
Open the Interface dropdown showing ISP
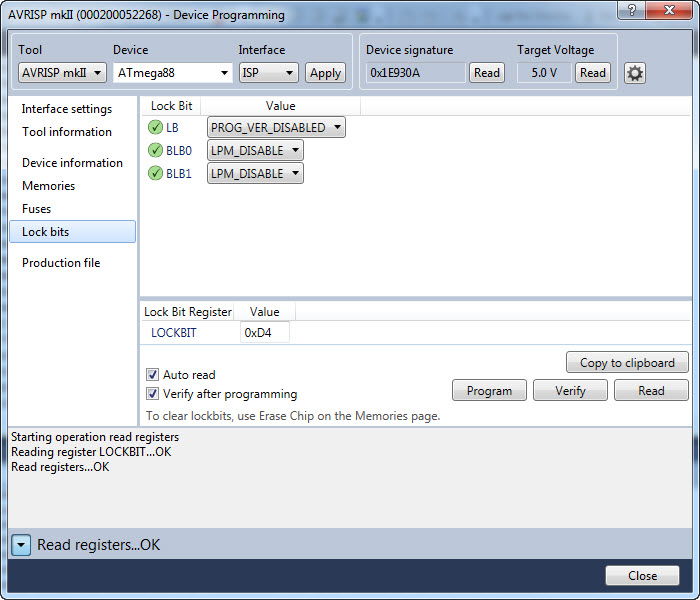click(x=269, y=73)
